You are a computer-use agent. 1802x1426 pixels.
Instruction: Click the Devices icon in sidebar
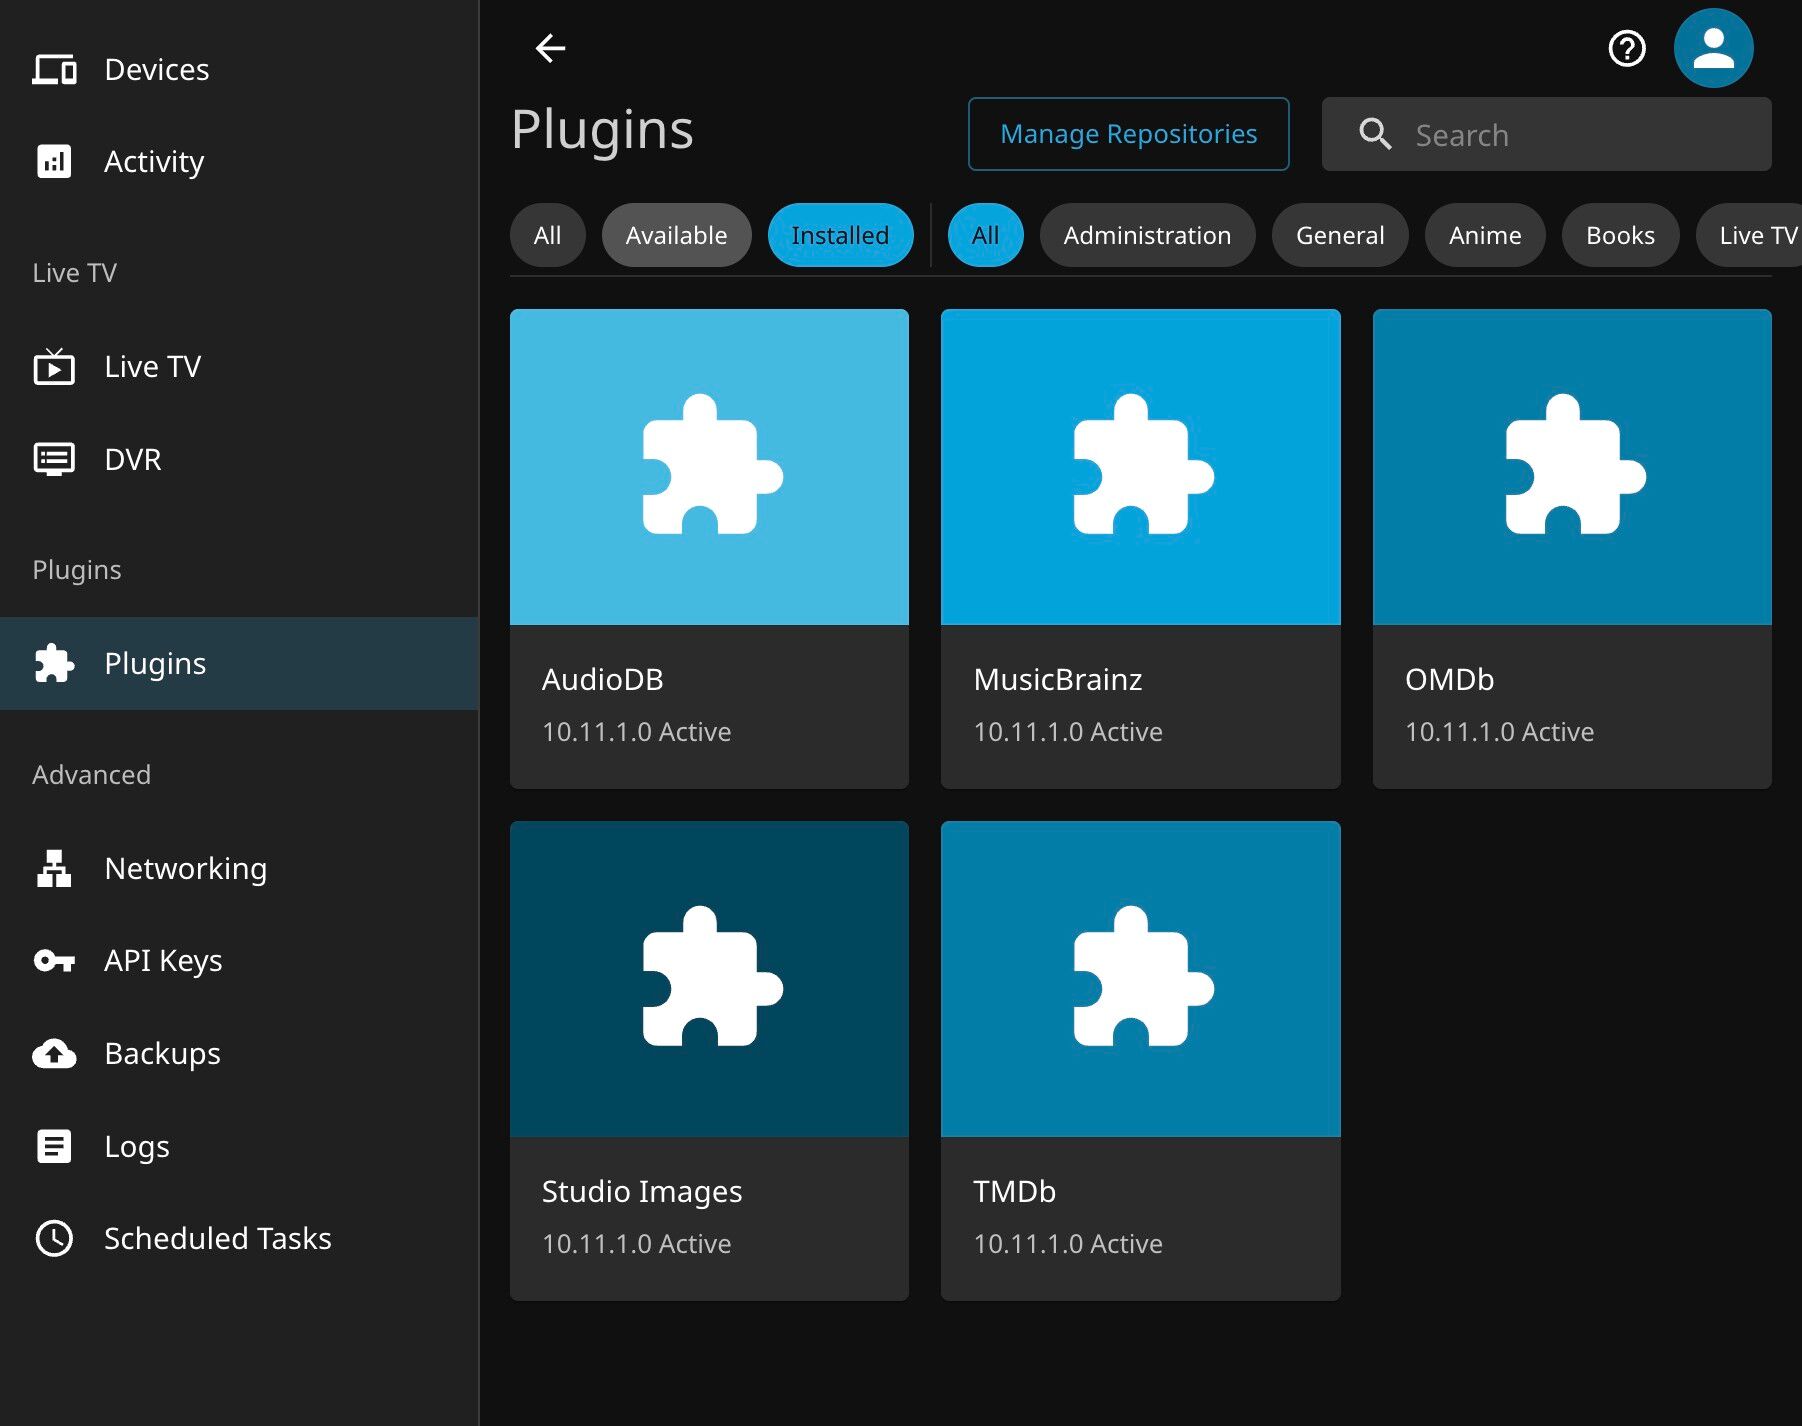pos(54,70)
